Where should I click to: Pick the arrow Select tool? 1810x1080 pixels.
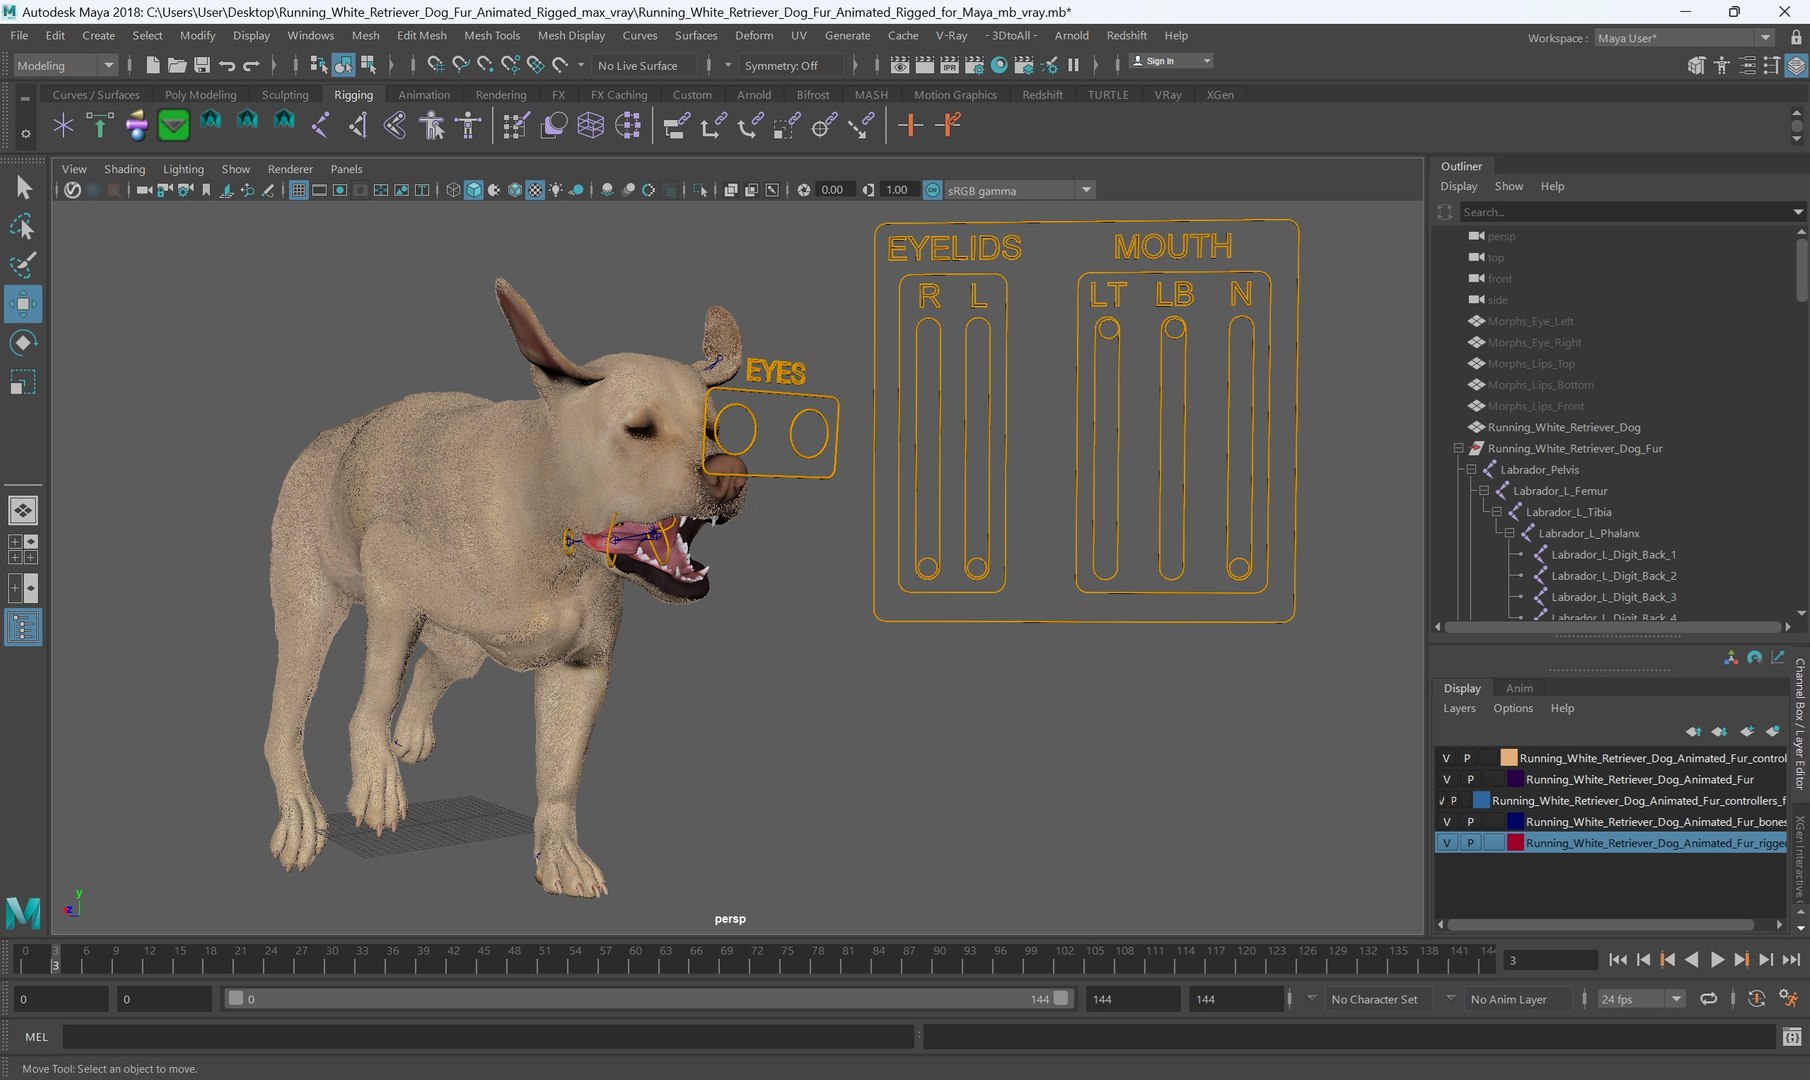(22, 187)
